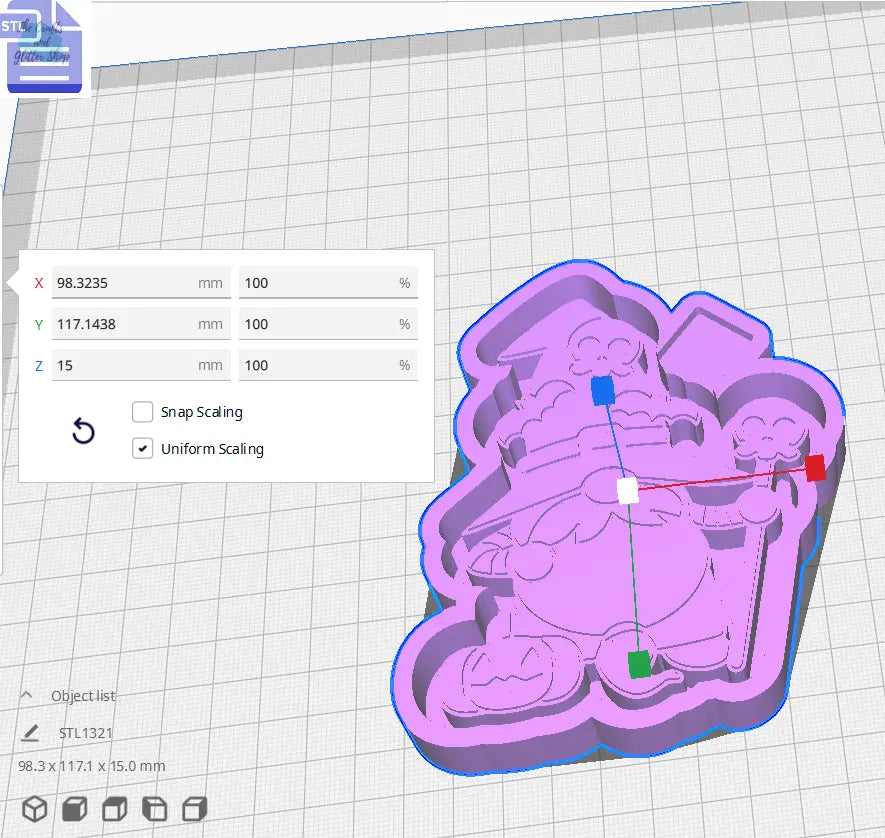Select the right side view icon

195,809
